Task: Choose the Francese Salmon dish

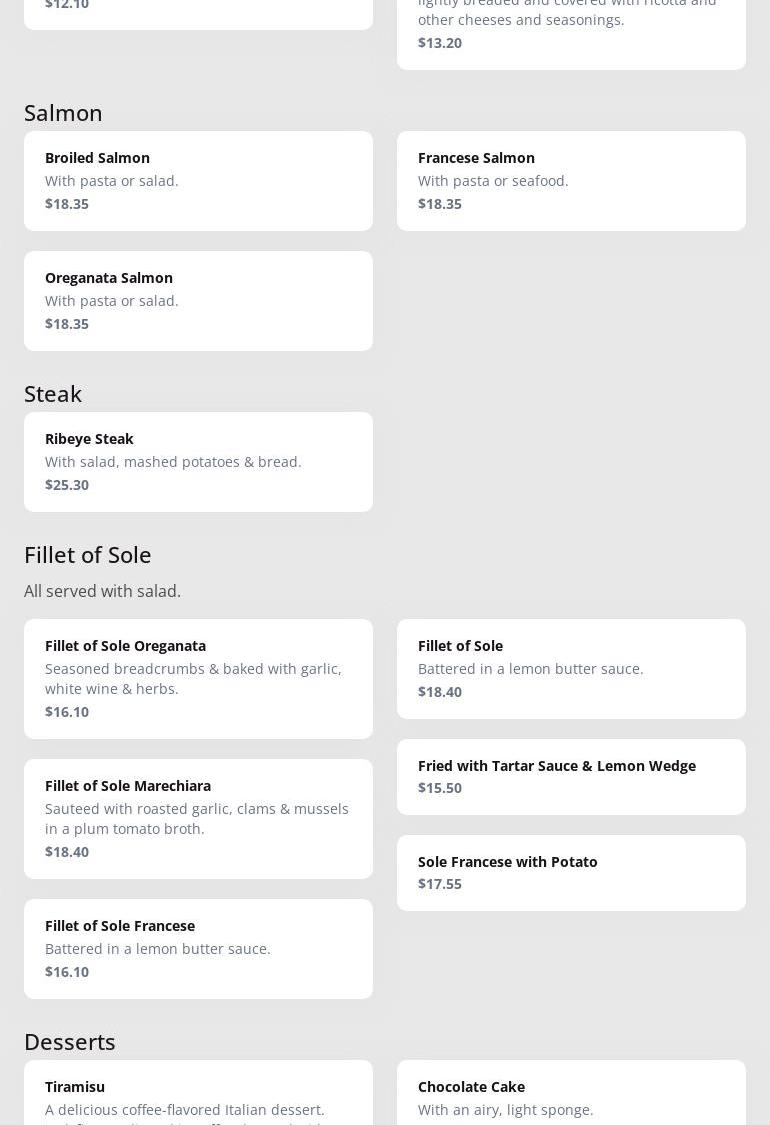Action: [571, 181]
